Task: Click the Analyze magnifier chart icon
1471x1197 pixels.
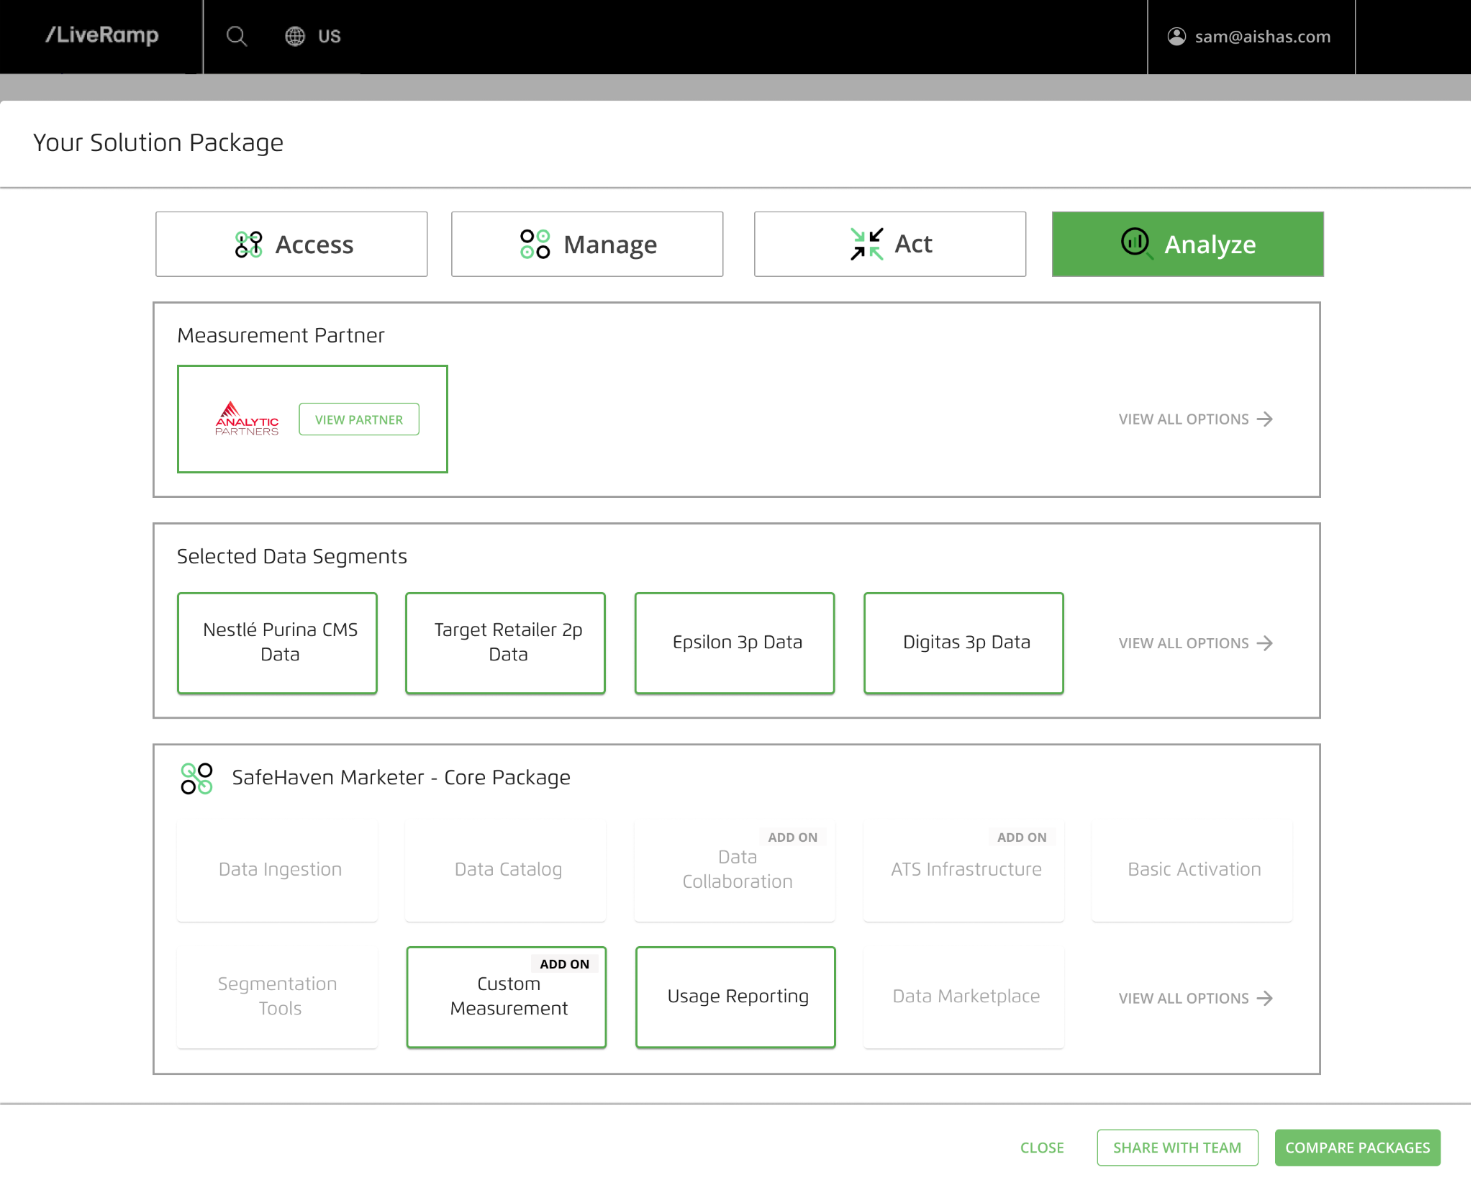Action: point(1136,243)
